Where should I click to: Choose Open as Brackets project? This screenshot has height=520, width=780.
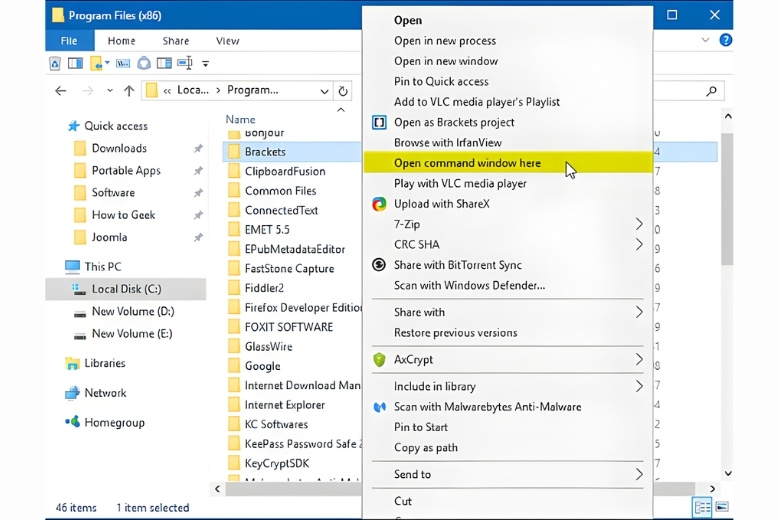pyautogui.click(x=507, y=122)
